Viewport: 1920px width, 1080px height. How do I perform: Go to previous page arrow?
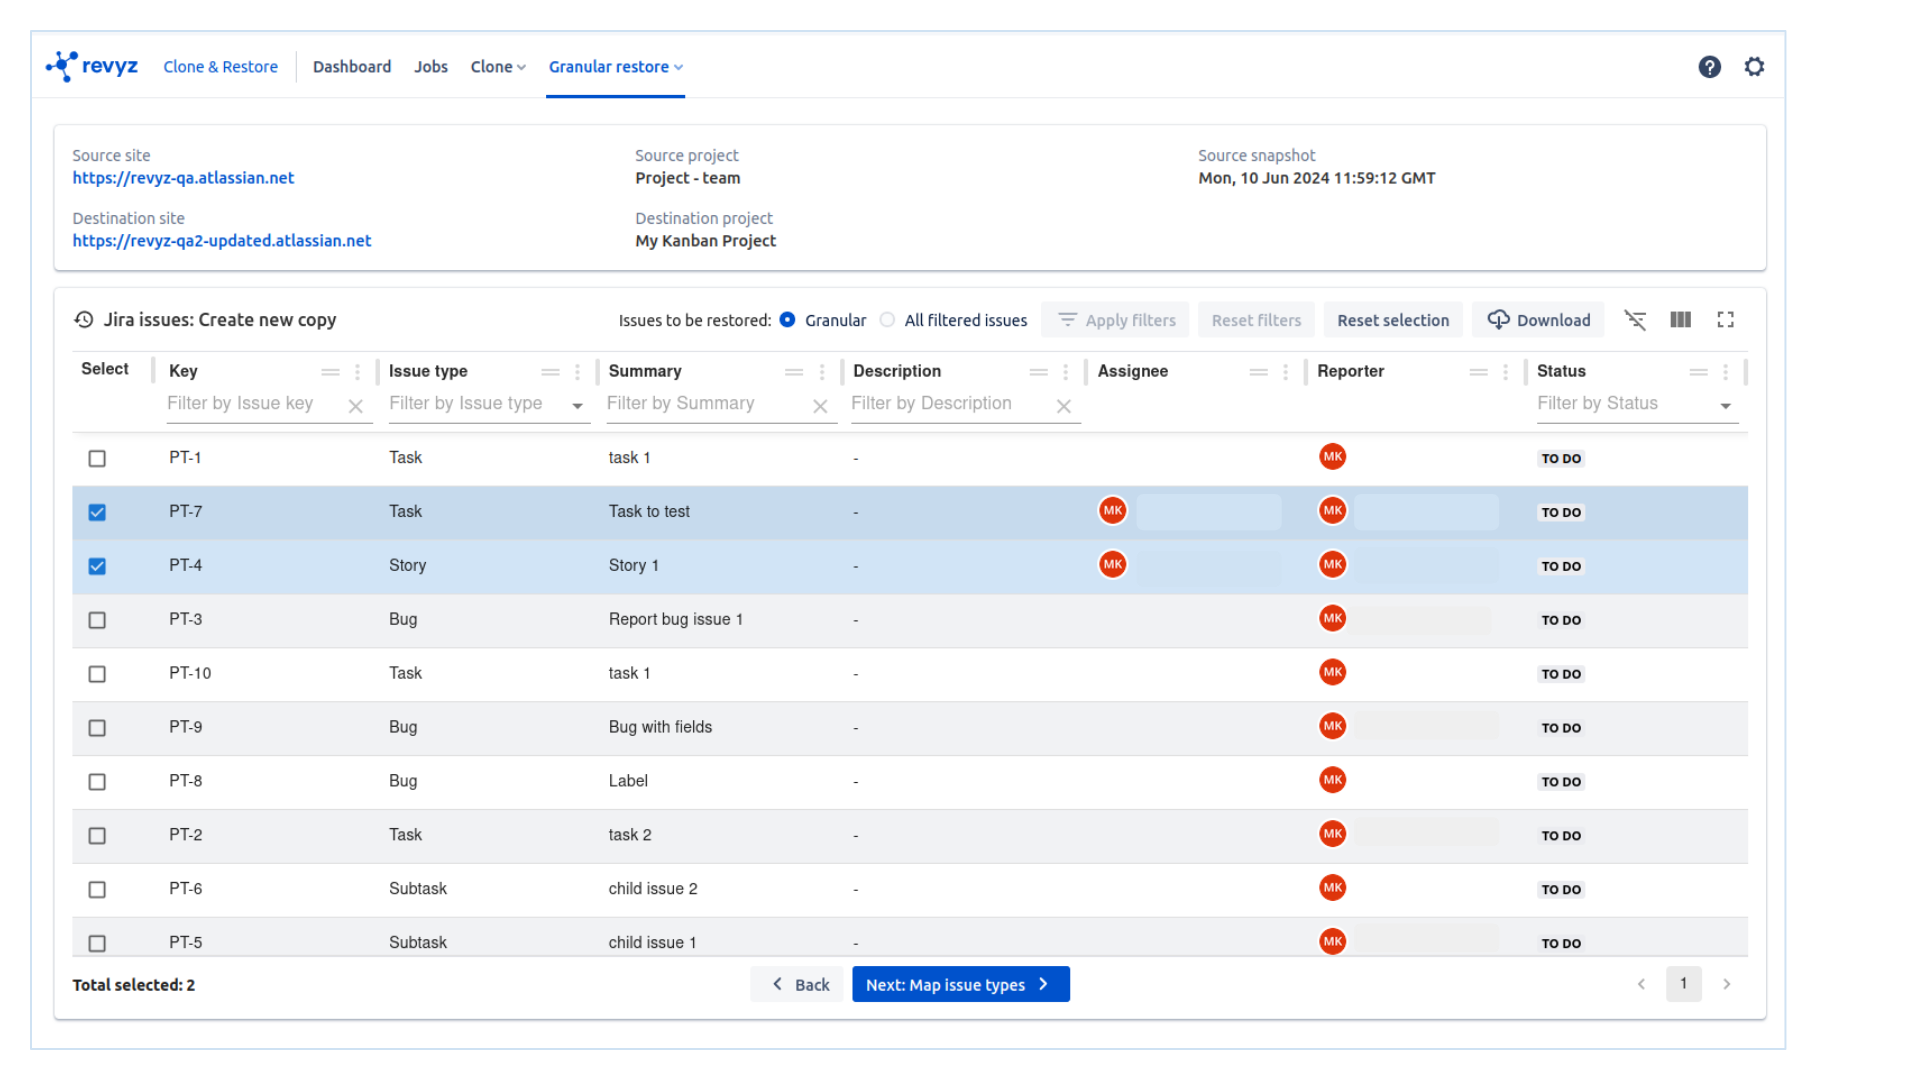tap(1641, 984)
